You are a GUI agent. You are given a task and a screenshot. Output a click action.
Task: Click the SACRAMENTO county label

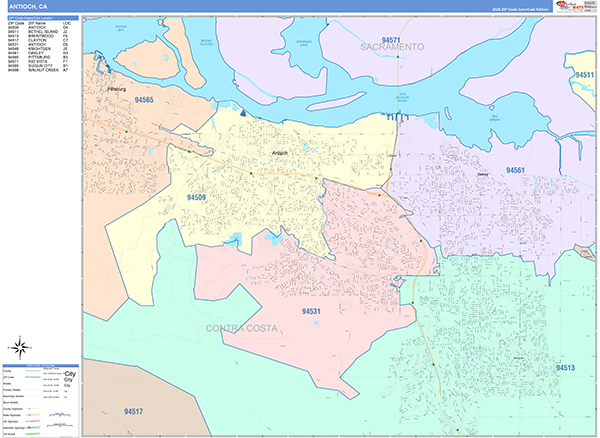392,47
